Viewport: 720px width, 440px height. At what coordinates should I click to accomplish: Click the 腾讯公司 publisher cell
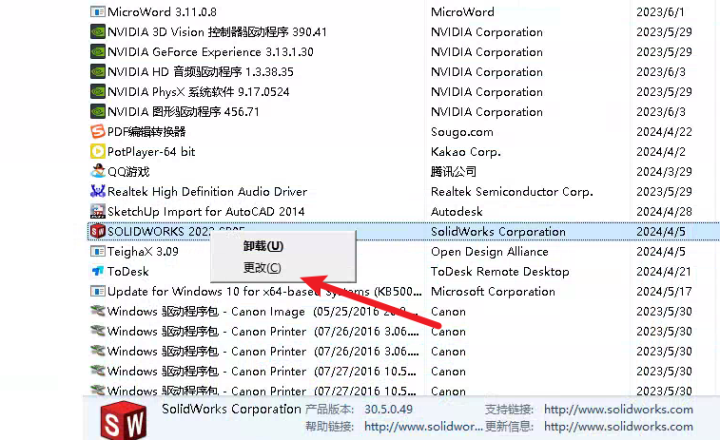pos(453,172)
